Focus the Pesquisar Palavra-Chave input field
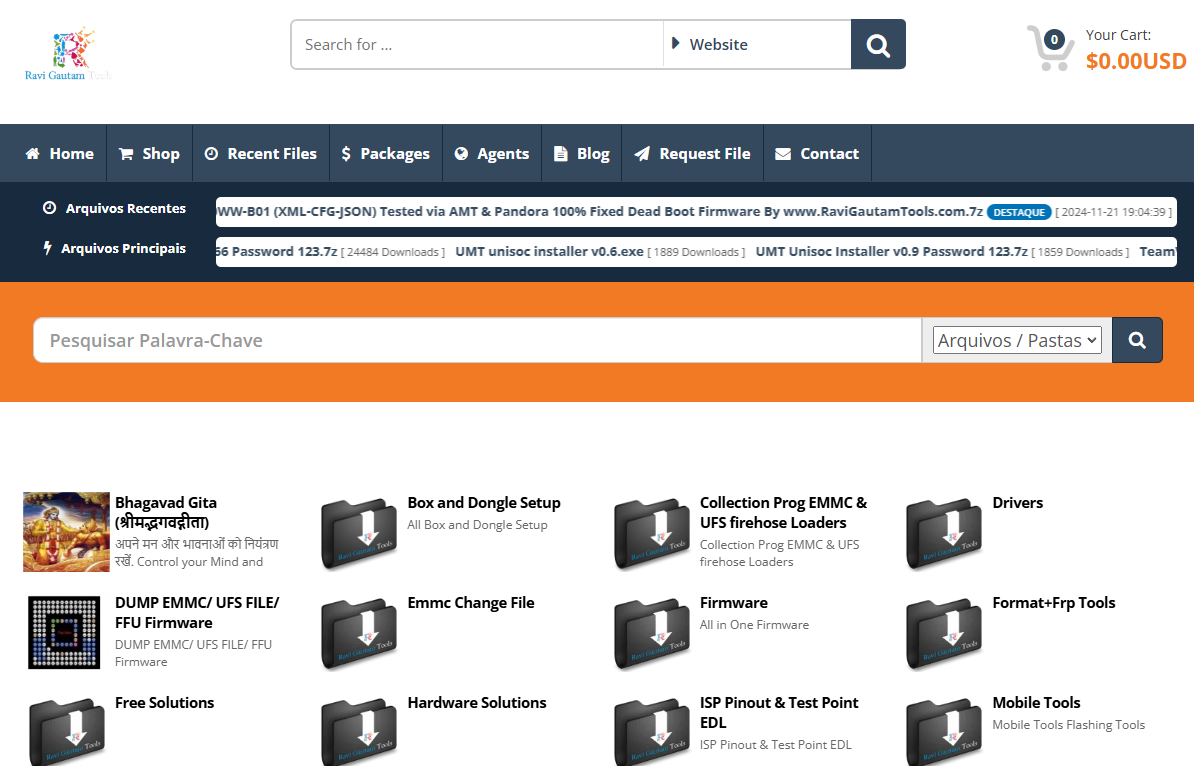Screen dimensions: 1194x766 [x=477, y=340]
